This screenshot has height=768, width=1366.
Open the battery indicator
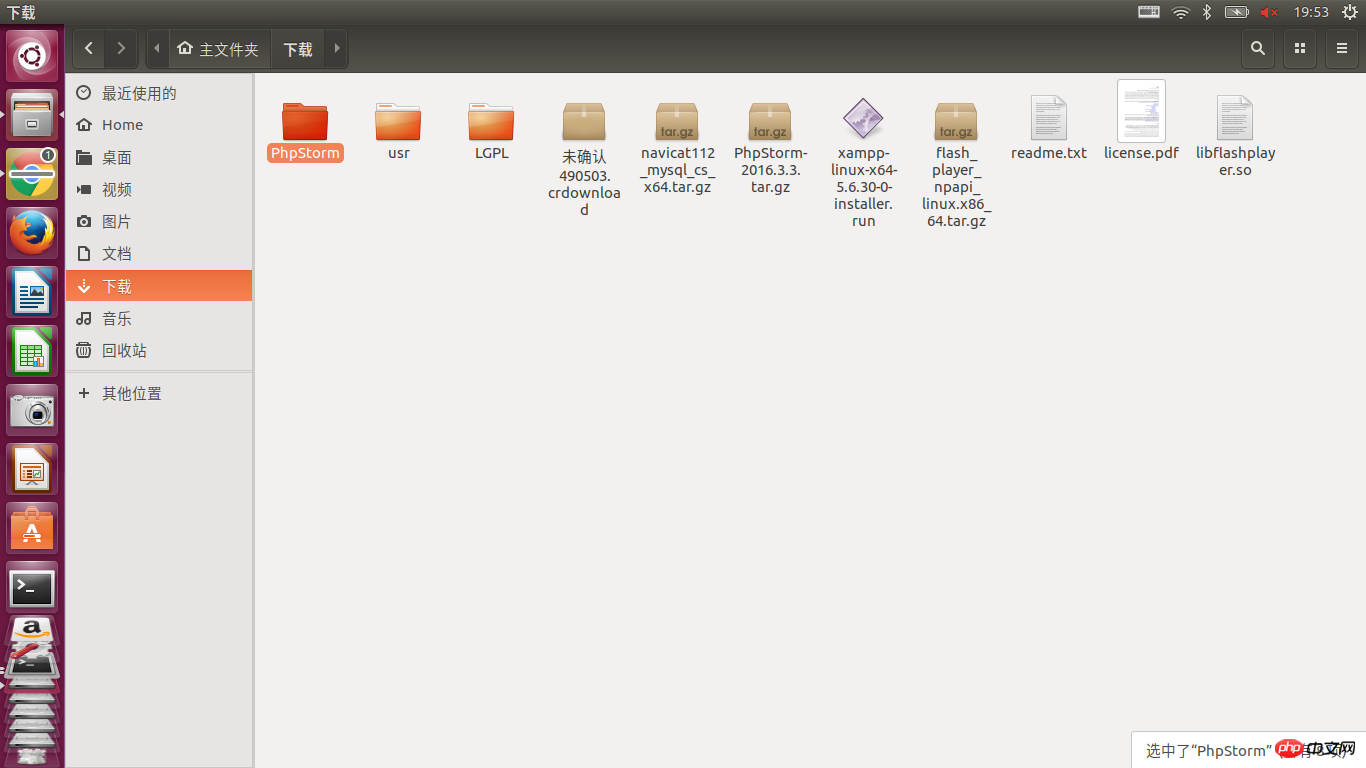click(x=1237, y=12)
